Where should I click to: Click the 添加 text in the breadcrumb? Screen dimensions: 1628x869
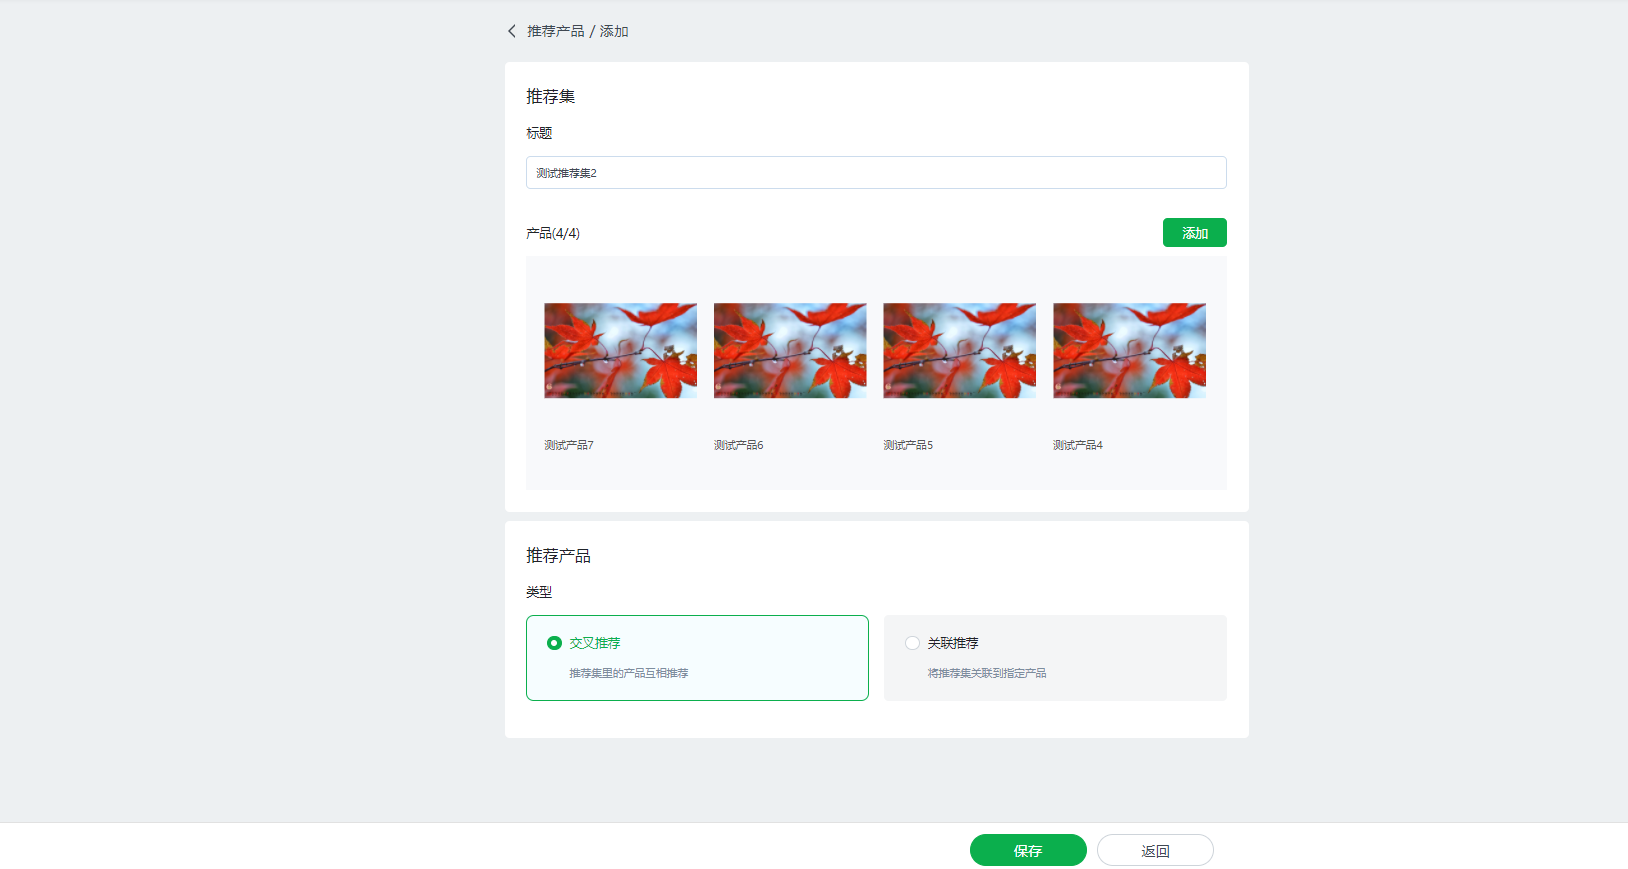[614, 31]
